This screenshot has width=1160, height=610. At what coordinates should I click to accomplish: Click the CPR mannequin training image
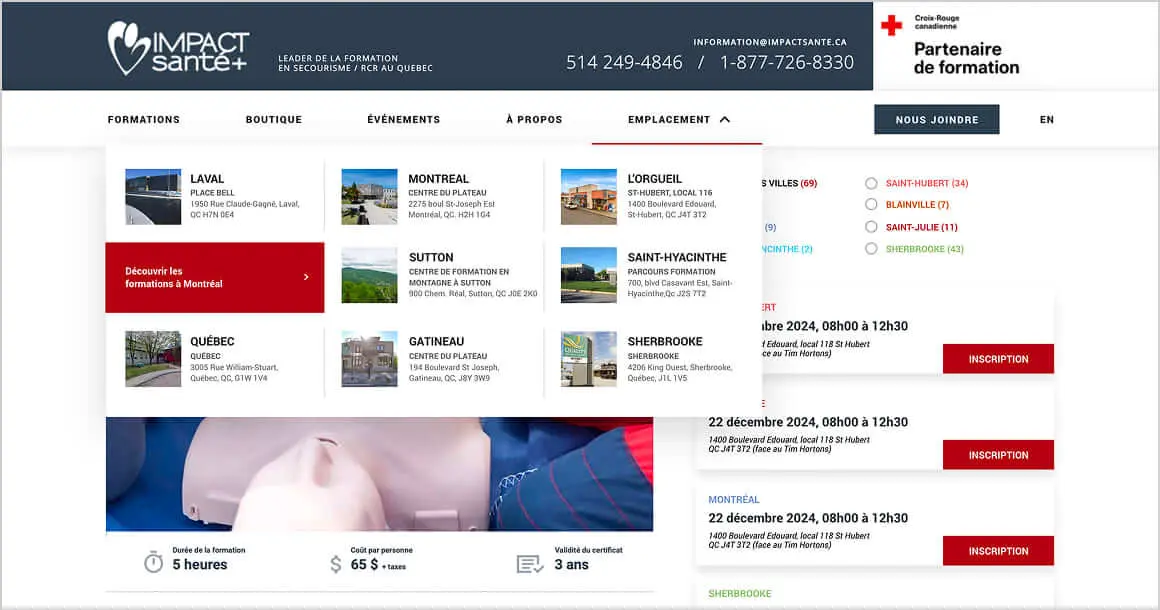(380, 474)
